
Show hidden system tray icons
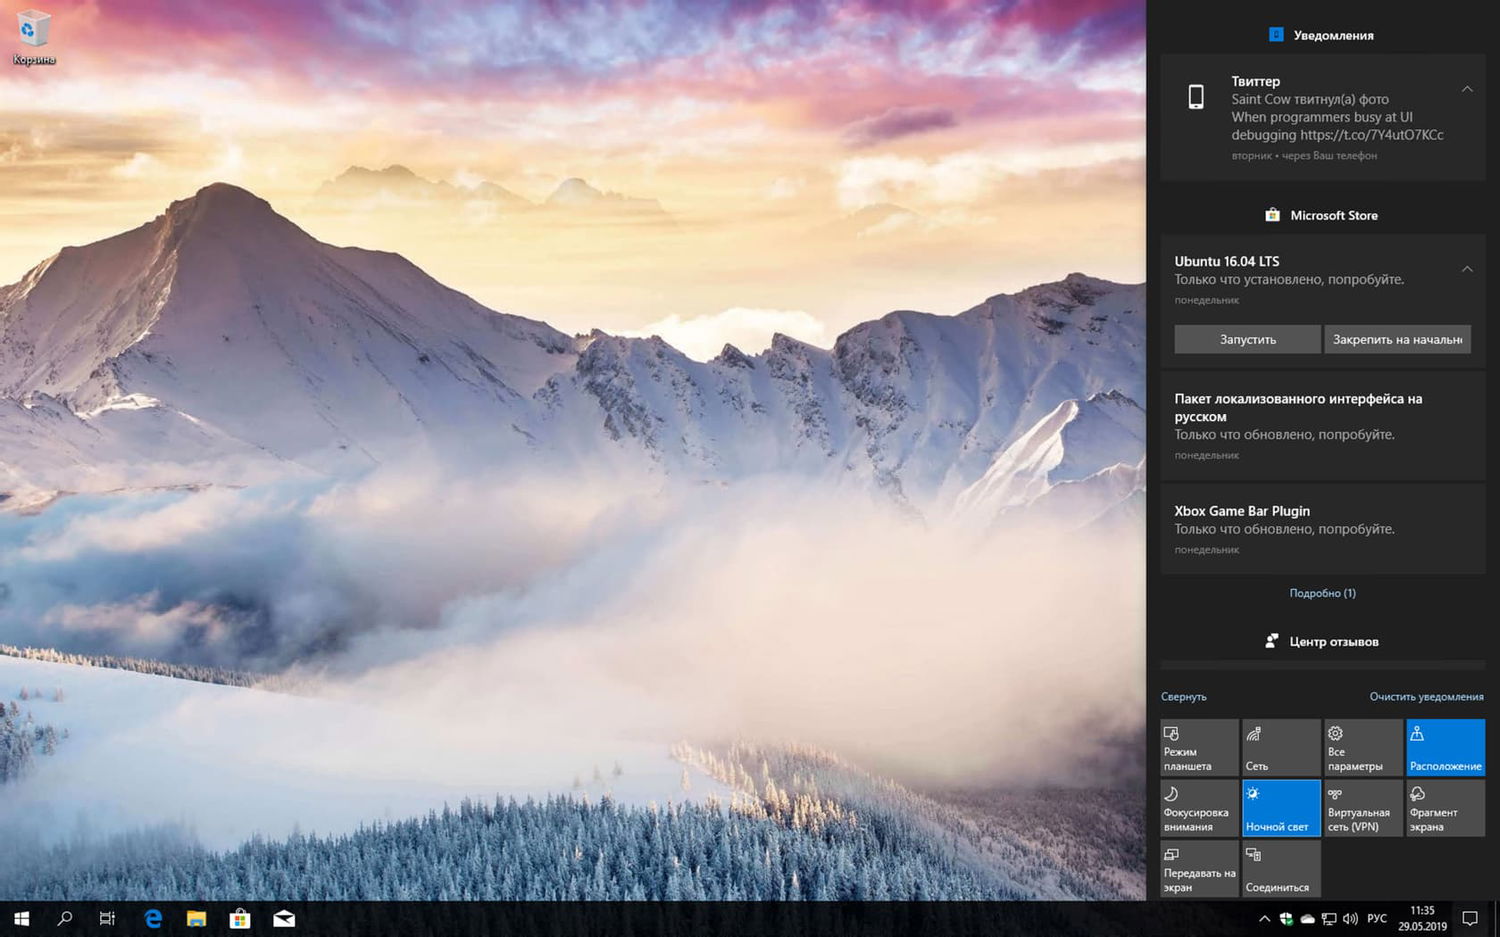point(1263,918)
